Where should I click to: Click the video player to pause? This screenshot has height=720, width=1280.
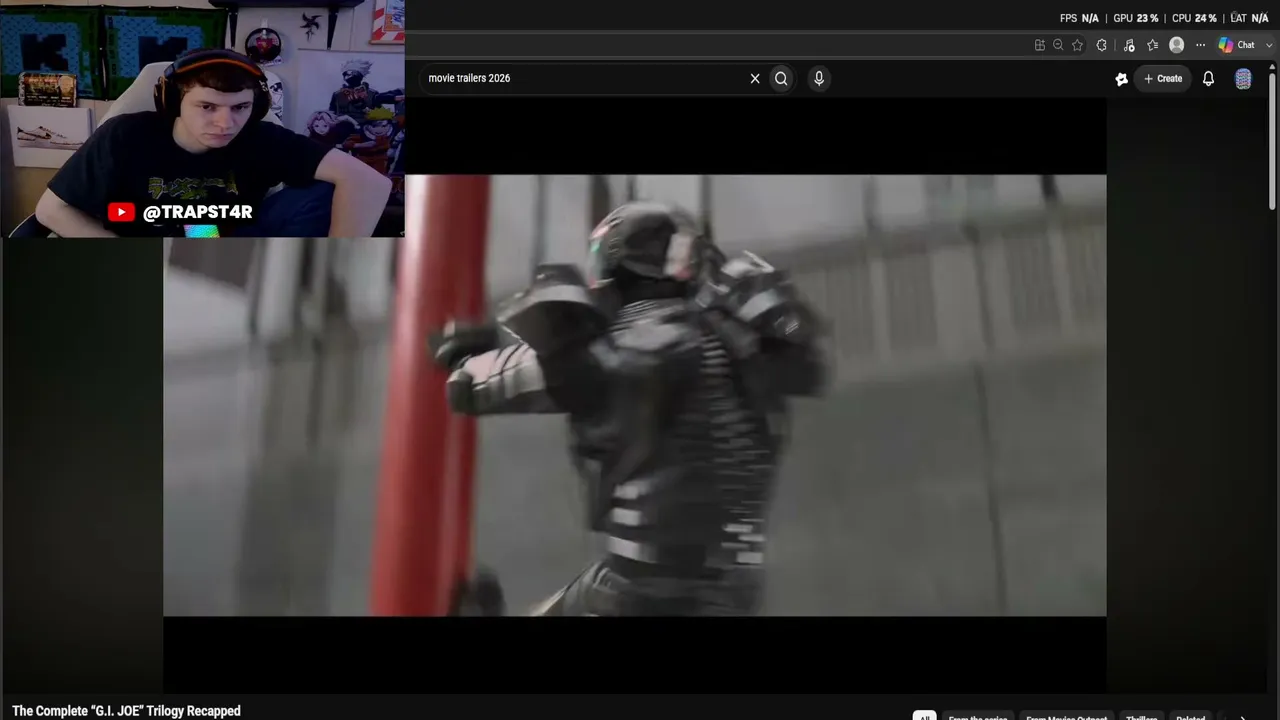(635, 395)
